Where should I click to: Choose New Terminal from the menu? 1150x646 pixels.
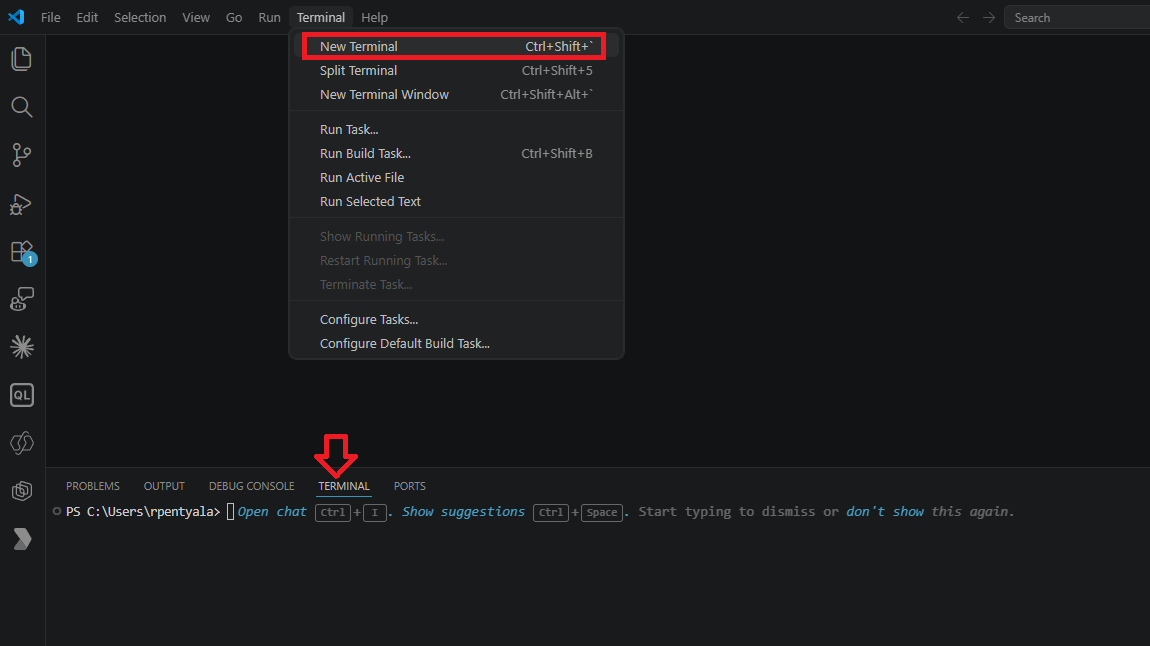coord(456,46)
